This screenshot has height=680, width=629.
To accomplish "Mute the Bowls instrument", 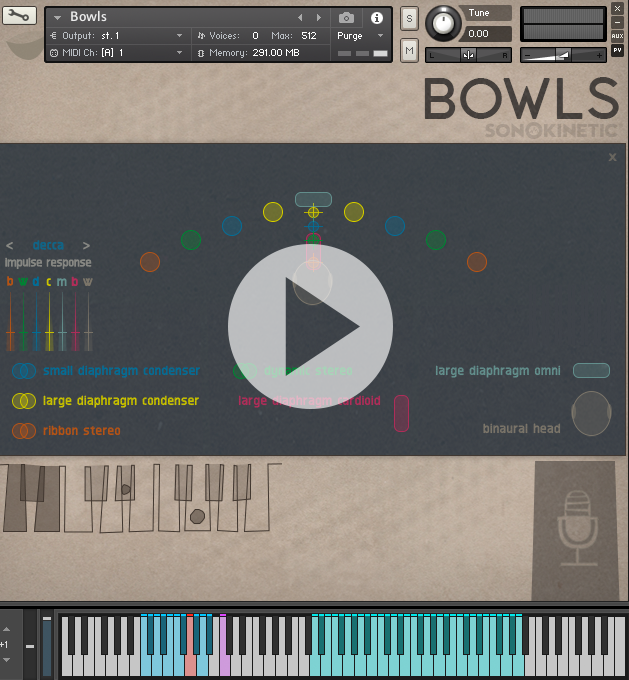I will coord(409,50).
